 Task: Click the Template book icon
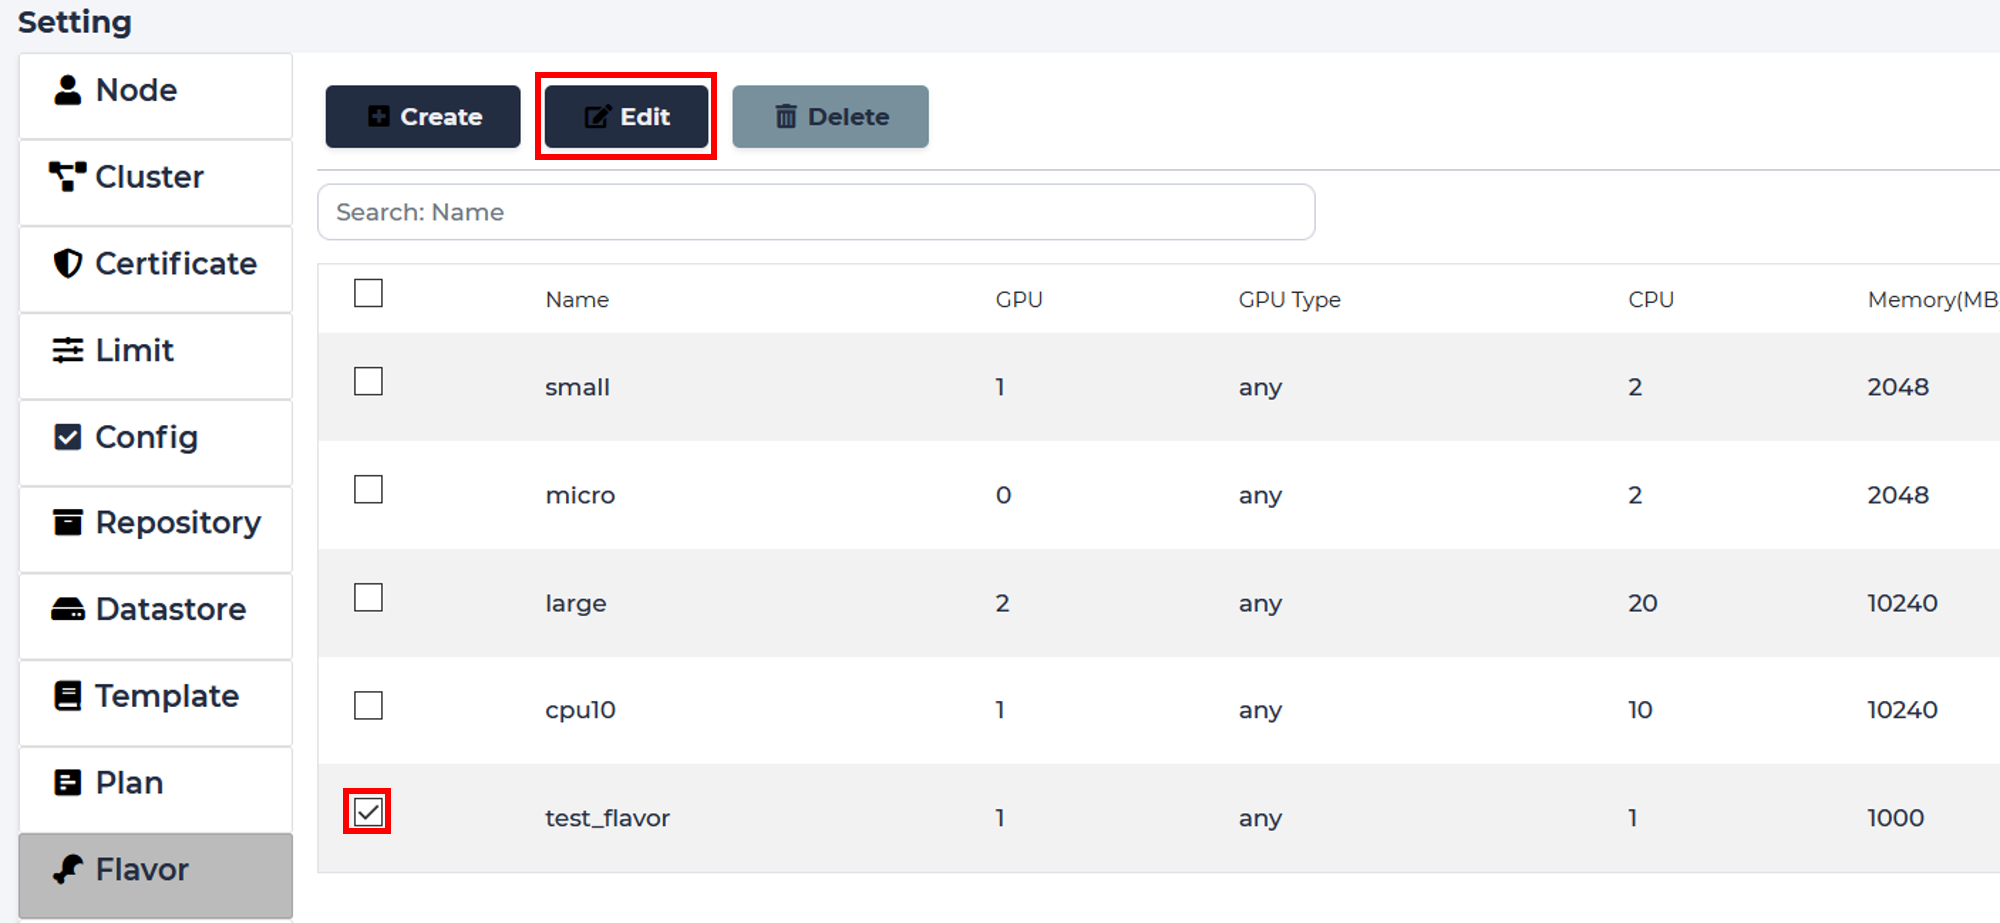point(67,696)
